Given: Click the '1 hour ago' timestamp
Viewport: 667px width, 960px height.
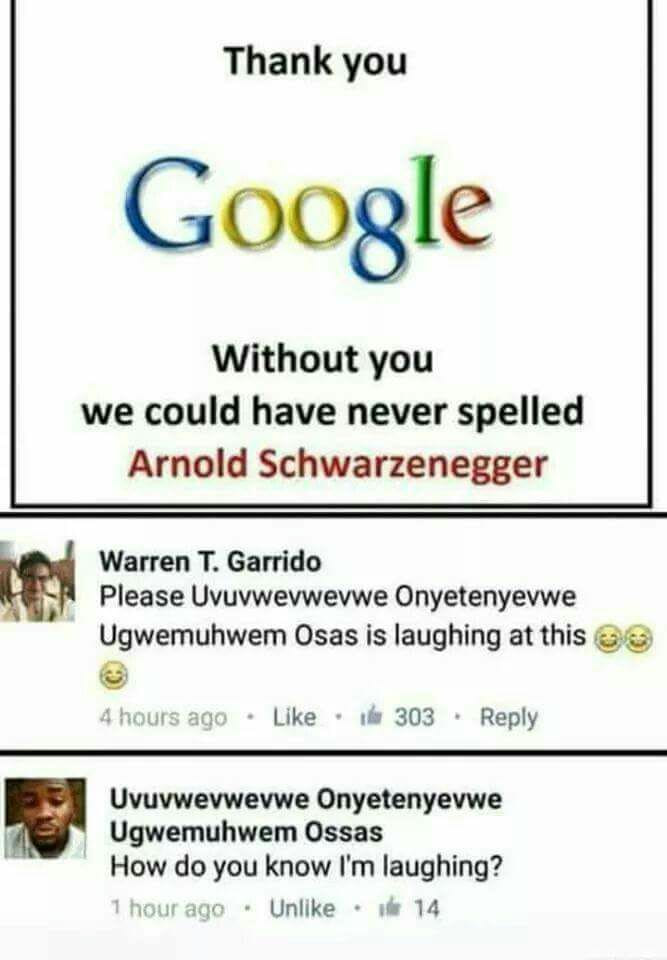Looking at the screenshot, I should point(167,909).
